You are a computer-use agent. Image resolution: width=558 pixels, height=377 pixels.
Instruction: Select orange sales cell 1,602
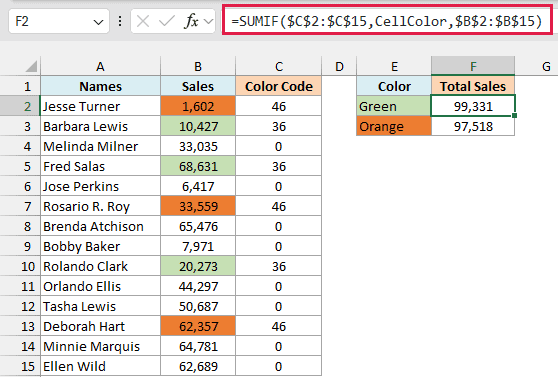198,106
